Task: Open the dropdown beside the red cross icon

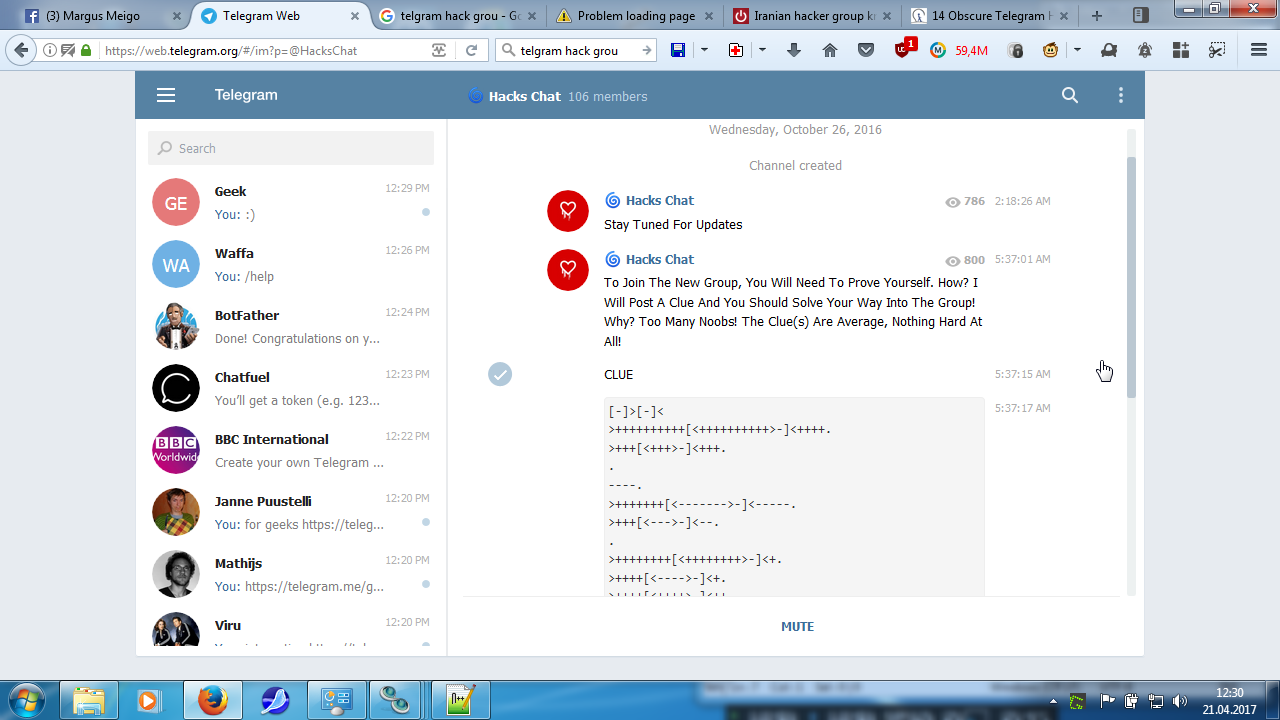Action: click(762, 51)
